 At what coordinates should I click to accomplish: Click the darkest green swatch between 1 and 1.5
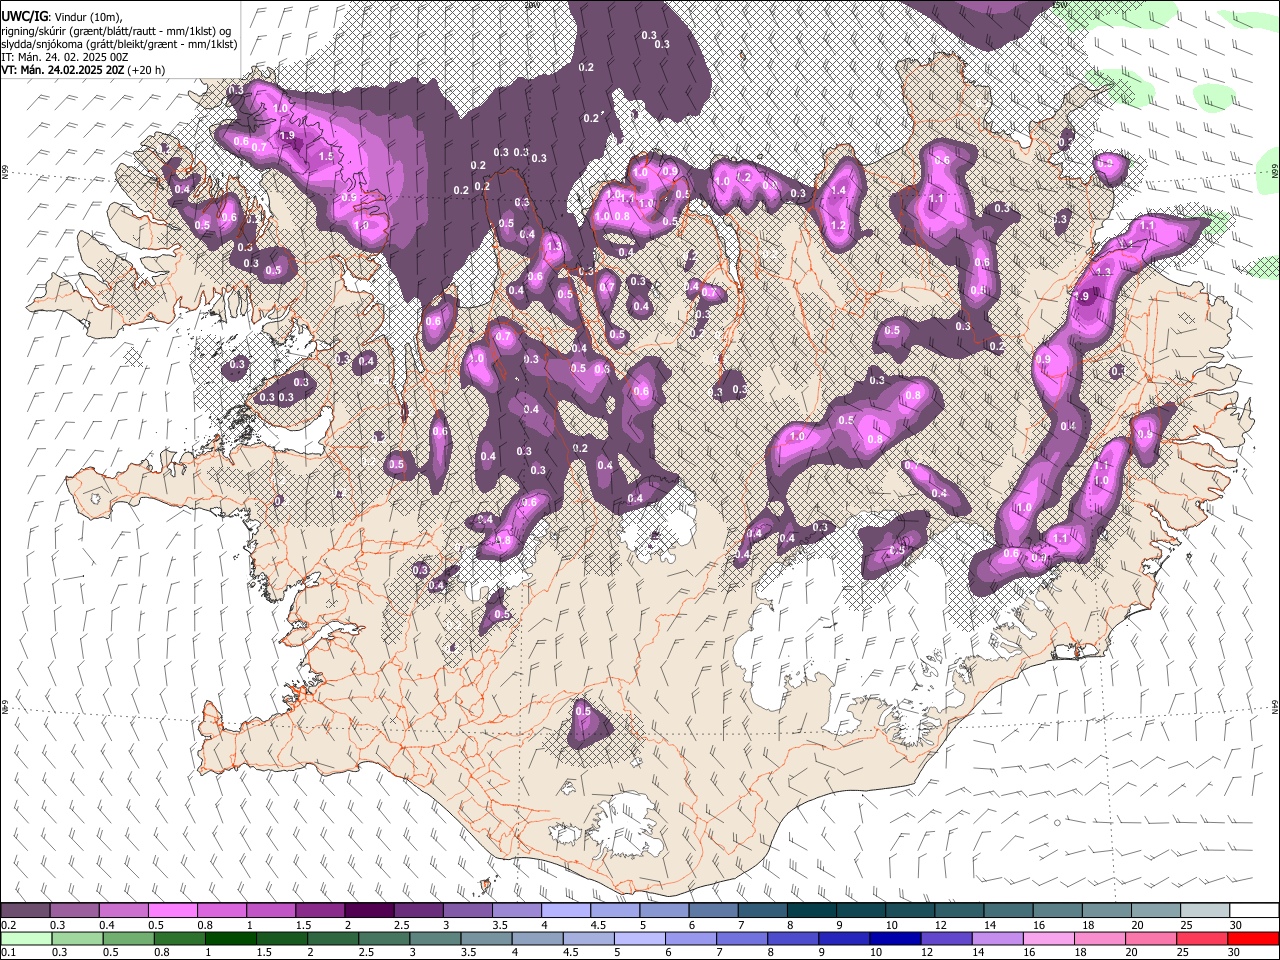tap(230, 938)
